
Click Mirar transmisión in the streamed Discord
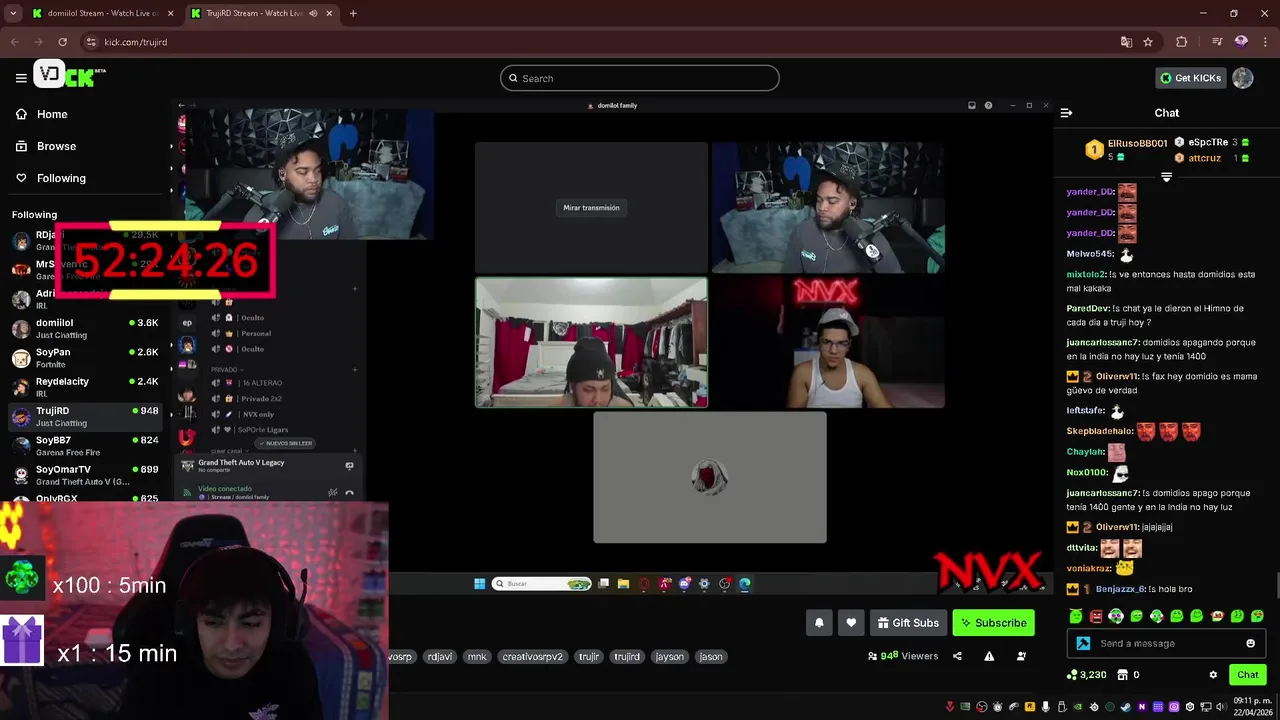tap(591, 208)
